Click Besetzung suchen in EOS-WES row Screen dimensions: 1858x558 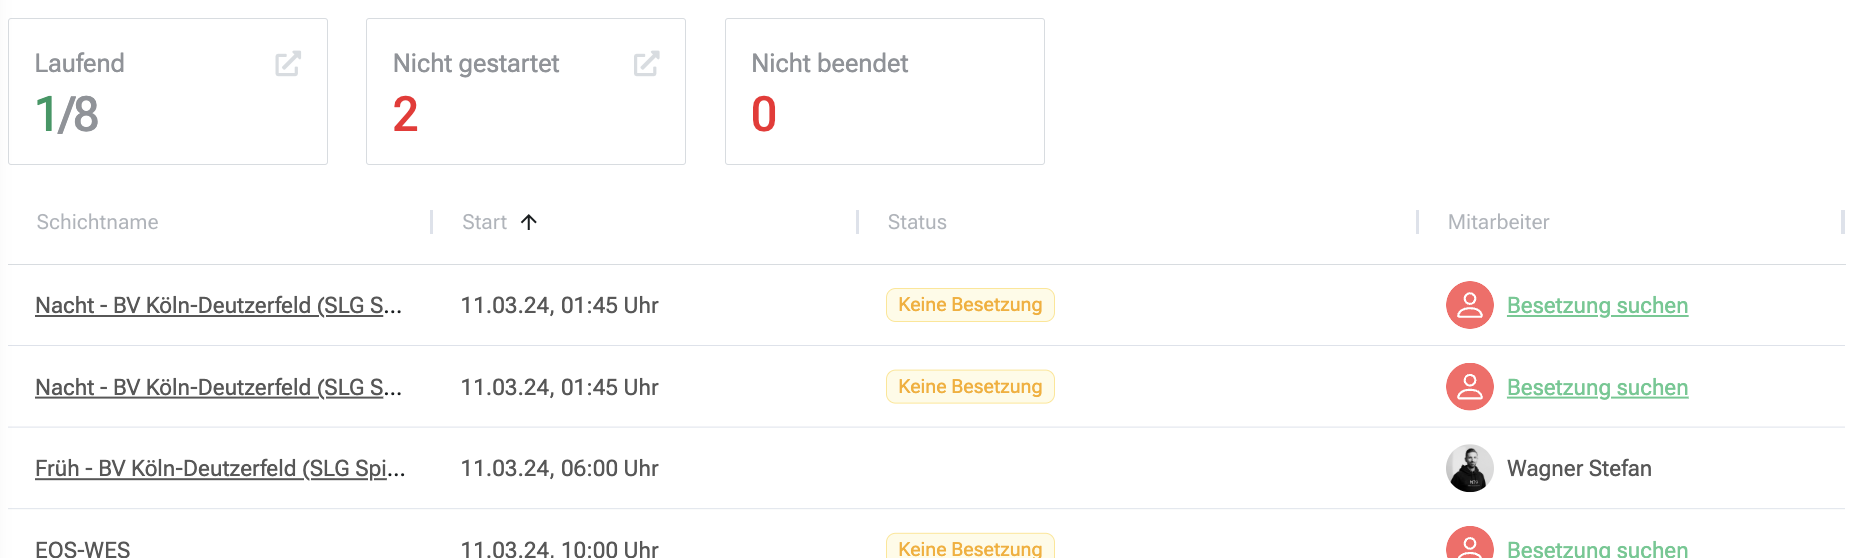pos(1597,548)
